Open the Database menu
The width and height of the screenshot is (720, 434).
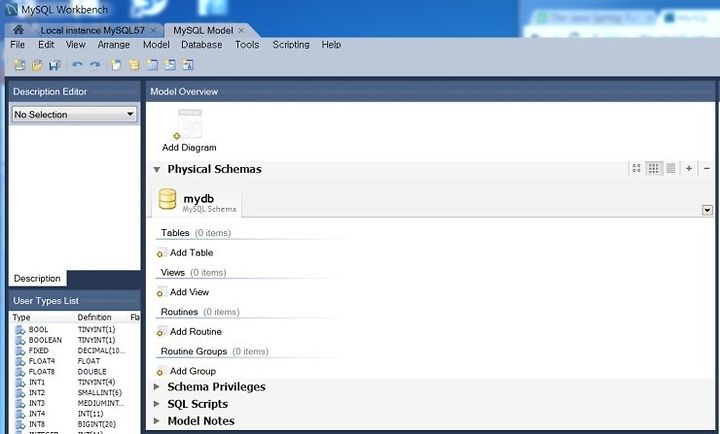coord(202,45)
